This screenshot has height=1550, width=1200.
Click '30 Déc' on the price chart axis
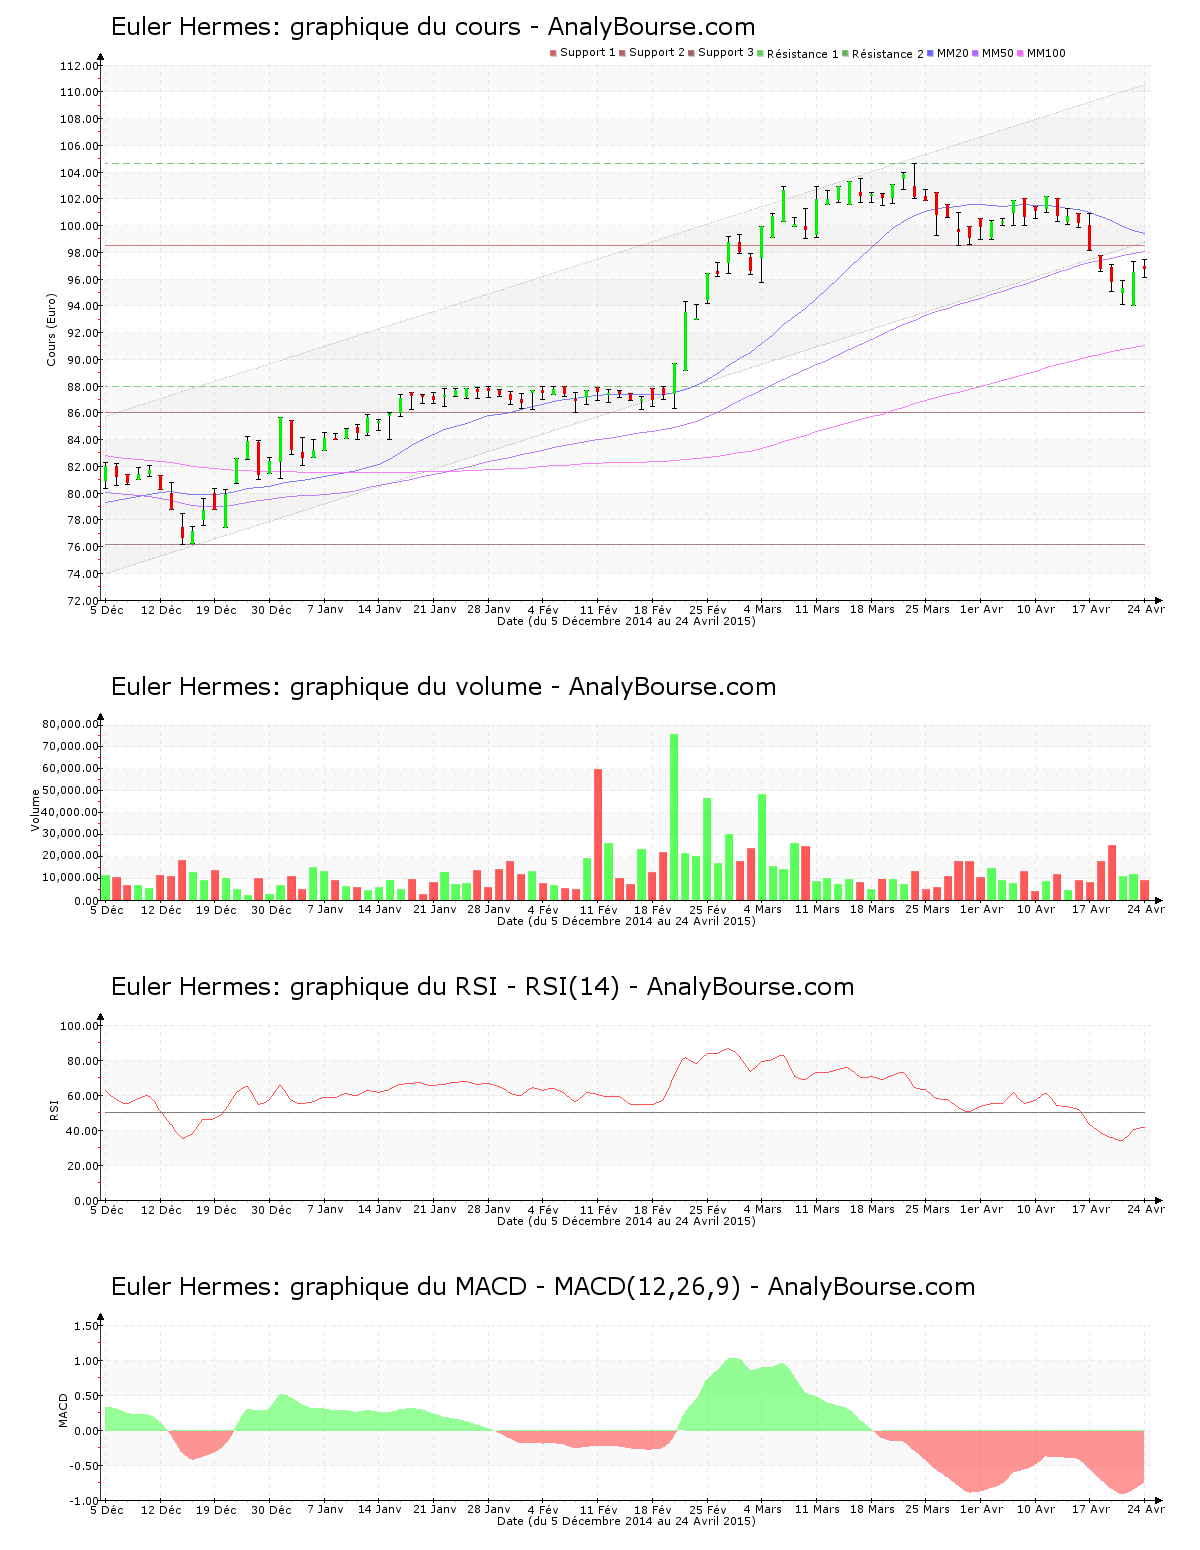point(271,610)
